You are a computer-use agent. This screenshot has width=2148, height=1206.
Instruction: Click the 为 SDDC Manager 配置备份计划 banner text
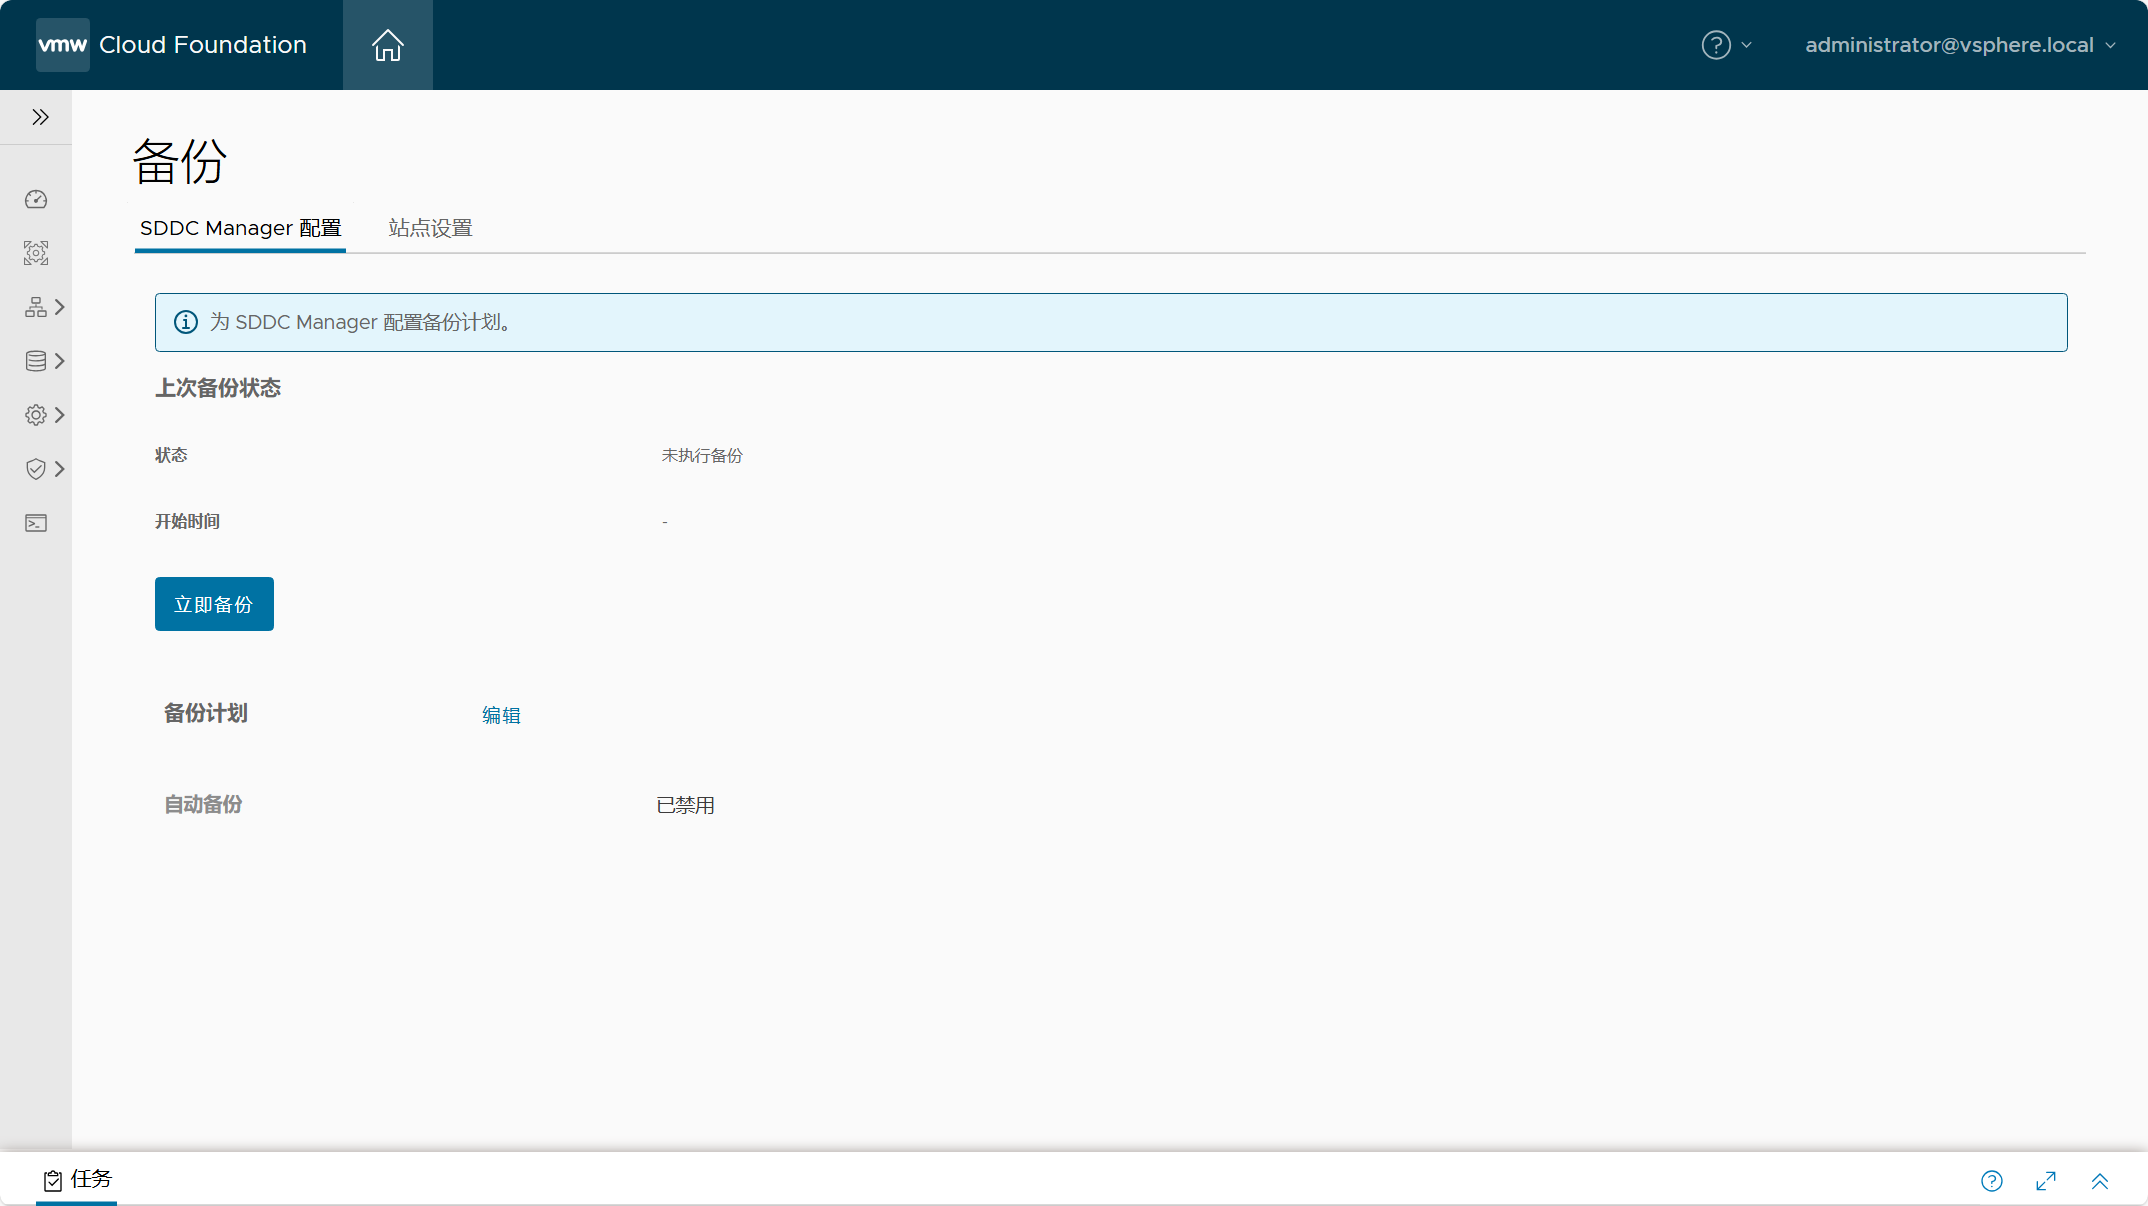[x=360, y=322]
